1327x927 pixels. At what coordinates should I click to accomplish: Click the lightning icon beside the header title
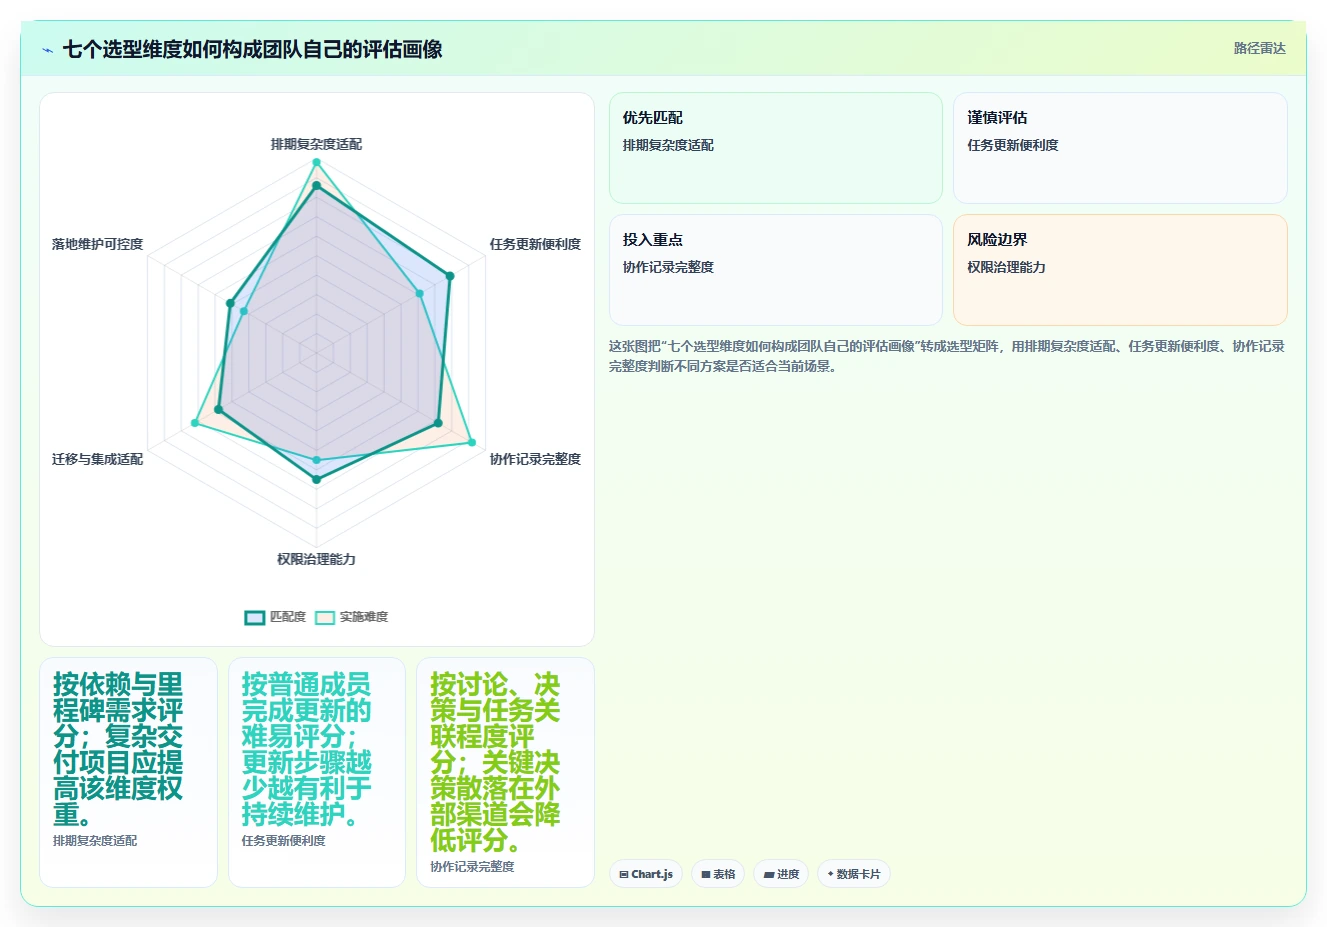coord(47,50)
